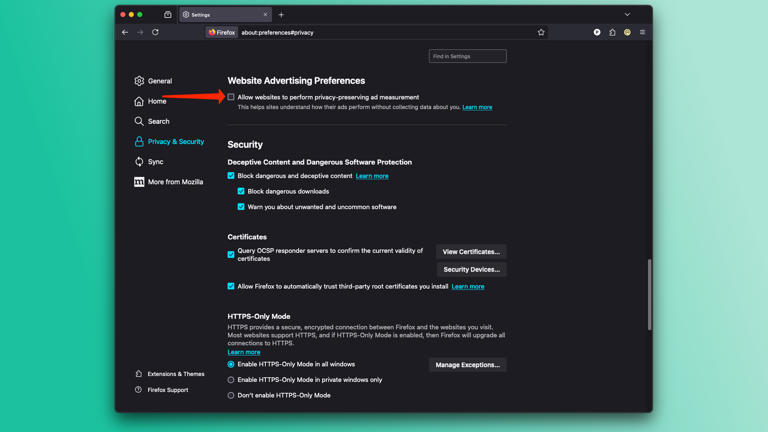Click the emoji profile icon in toolbar

(x=627, y=32)
